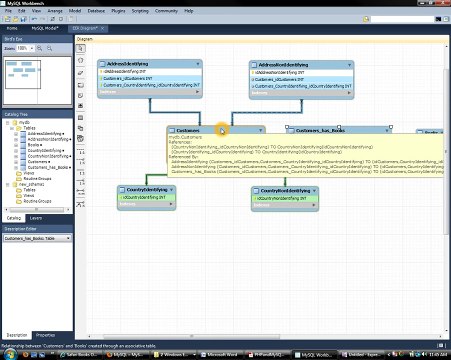Select the eraser tool
This screenshot has height=360, width=451.
(x=81, y=73)
